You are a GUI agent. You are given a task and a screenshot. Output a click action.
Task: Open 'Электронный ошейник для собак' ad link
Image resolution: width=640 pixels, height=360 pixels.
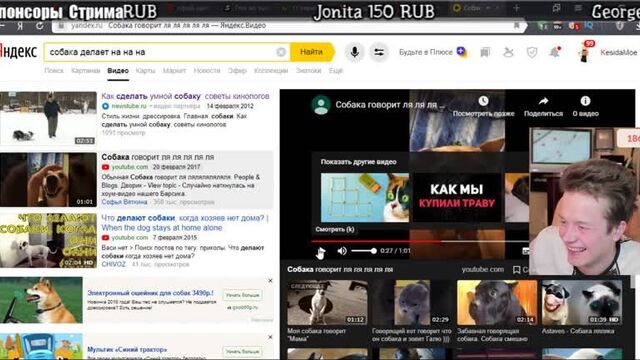[x=150, y=293]
